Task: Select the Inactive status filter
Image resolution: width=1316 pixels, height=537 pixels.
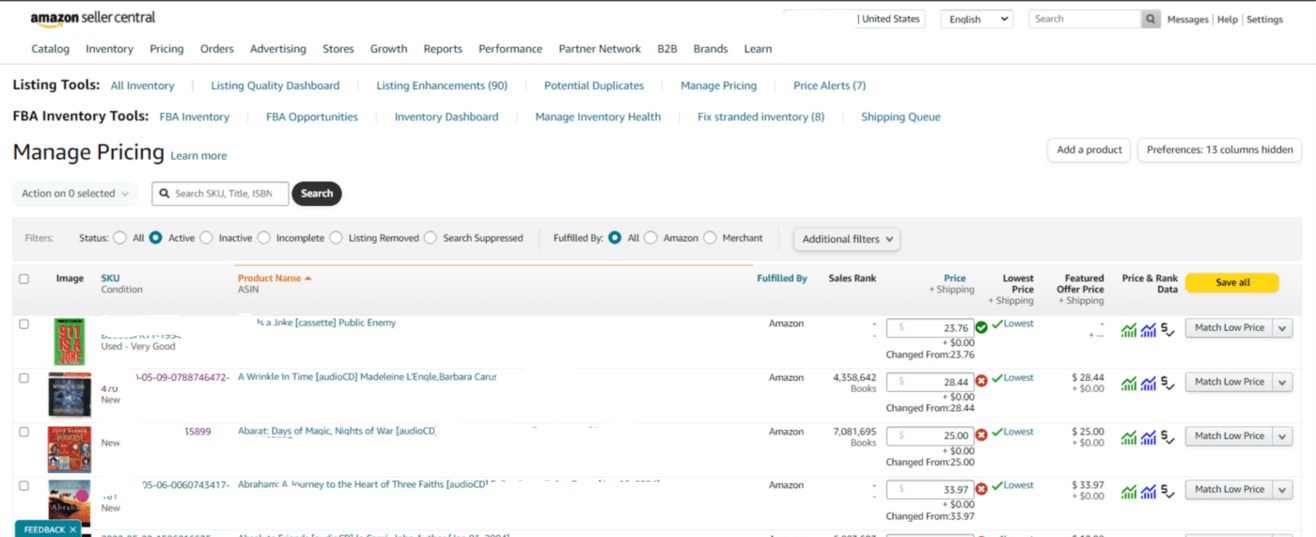Action: [x=206, y=238]
